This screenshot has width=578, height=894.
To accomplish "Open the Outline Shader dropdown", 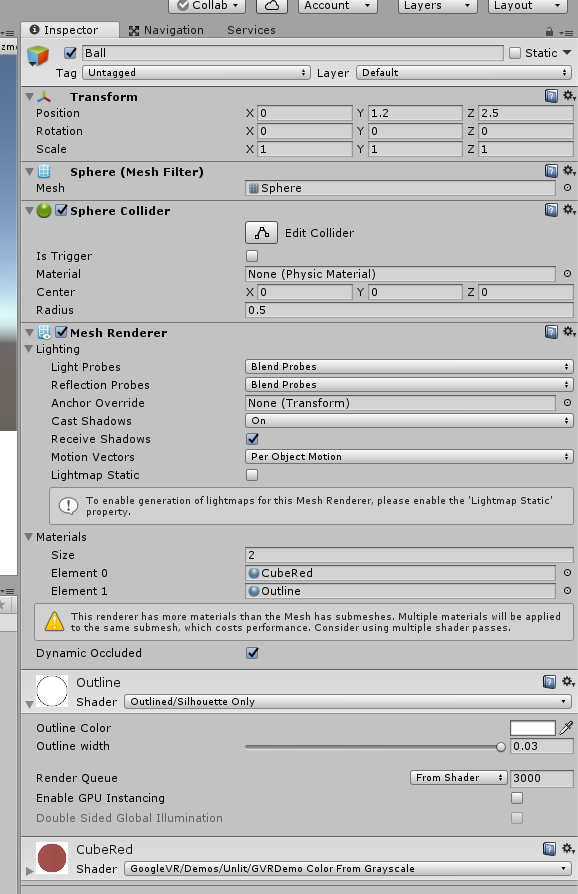I will pos(348,701).
